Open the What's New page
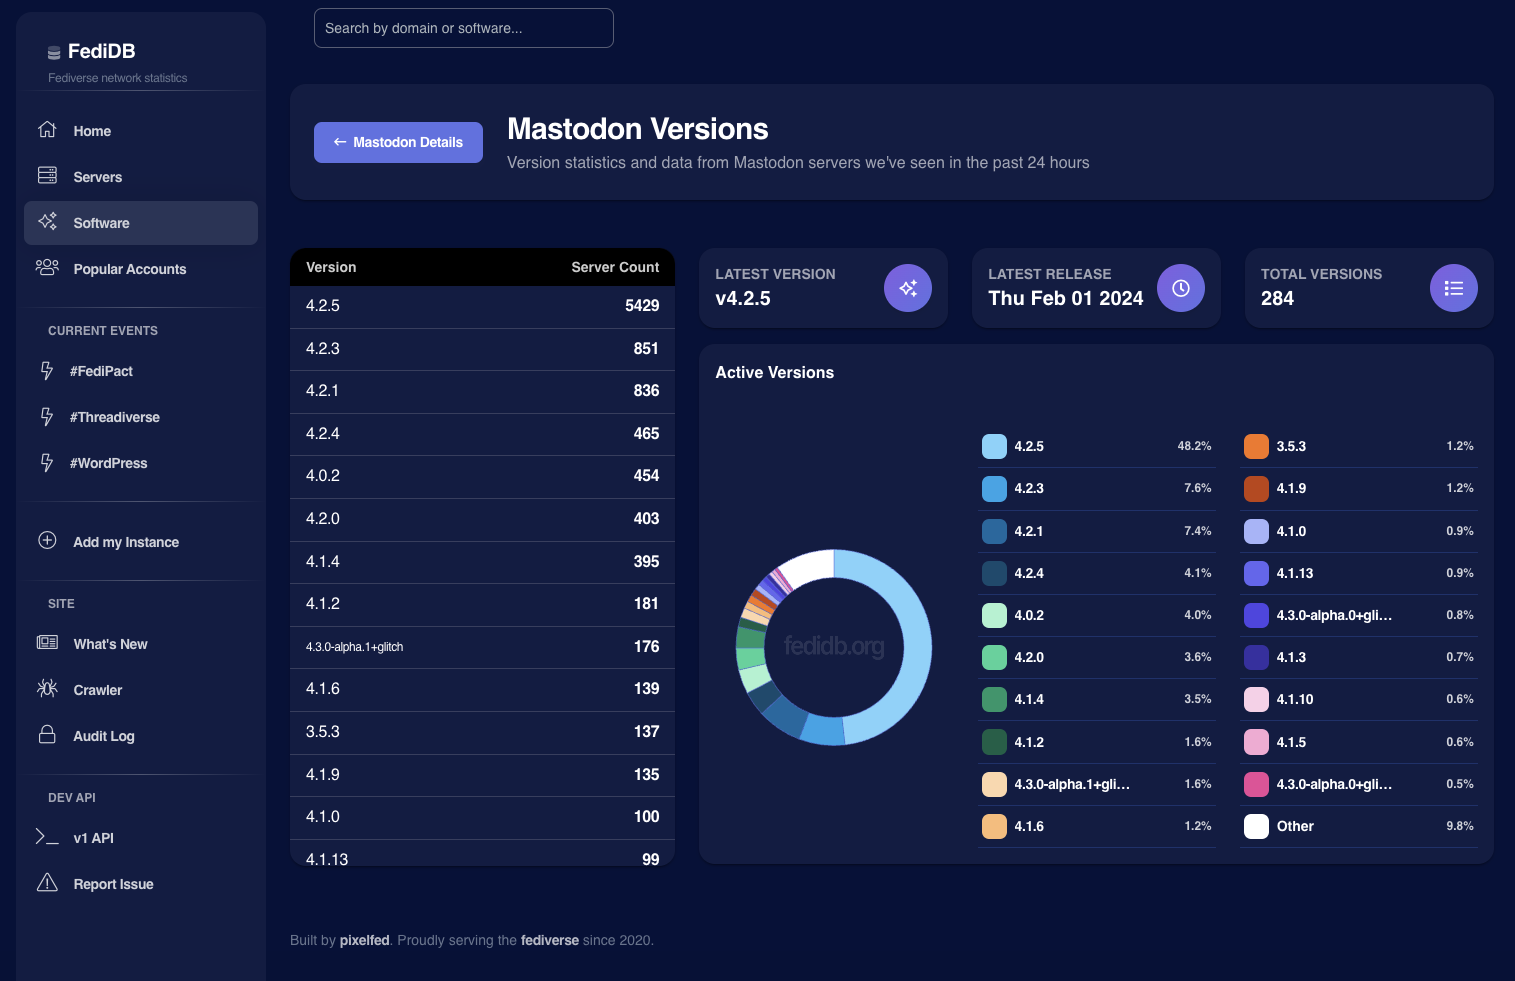This screenshot has height=981, width=1515. 141,644
